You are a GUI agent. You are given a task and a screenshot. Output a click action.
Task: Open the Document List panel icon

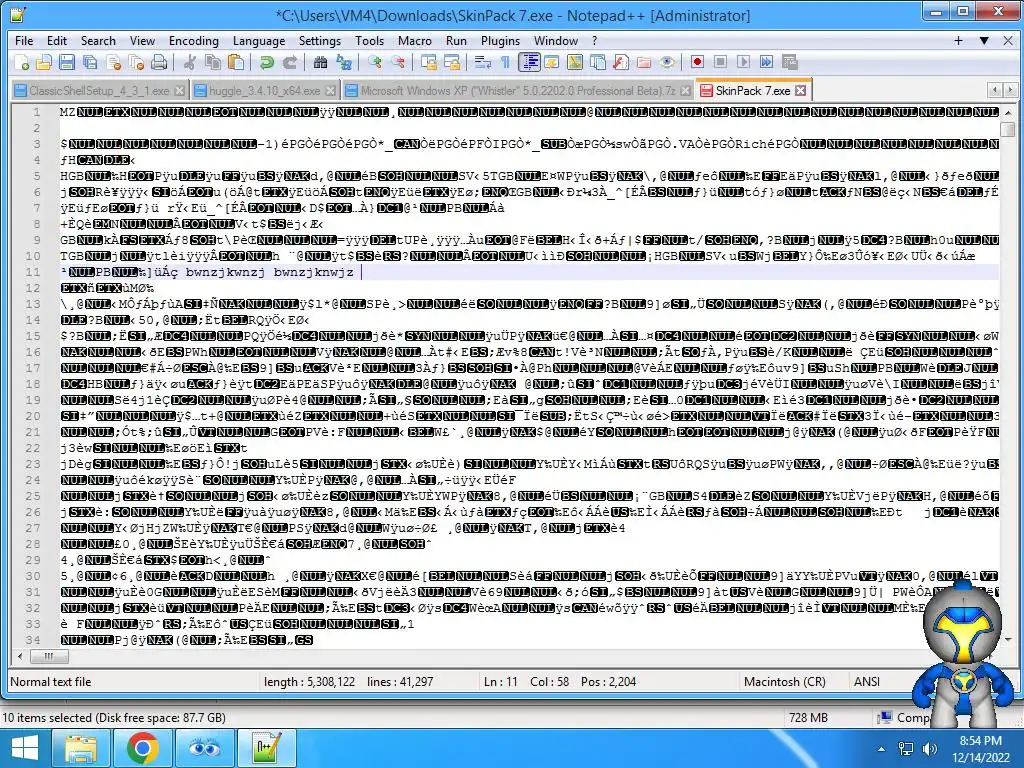coord(598,62)
